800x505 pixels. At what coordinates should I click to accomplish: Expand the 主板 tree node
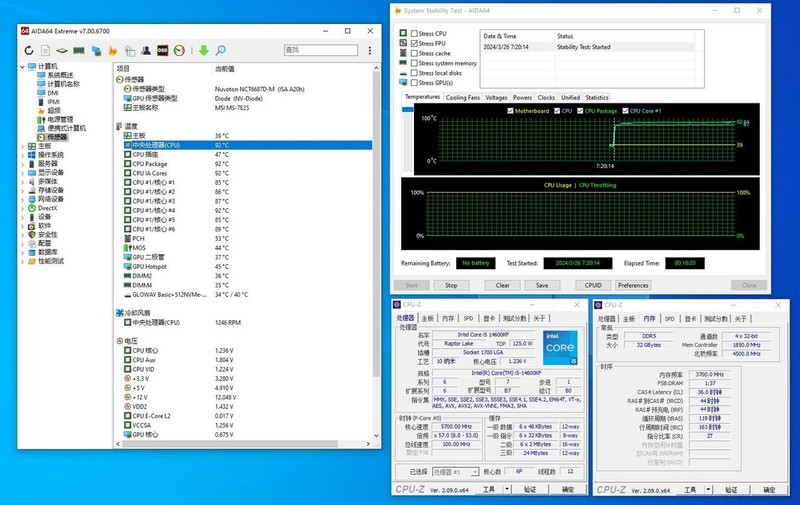[24, 146]
